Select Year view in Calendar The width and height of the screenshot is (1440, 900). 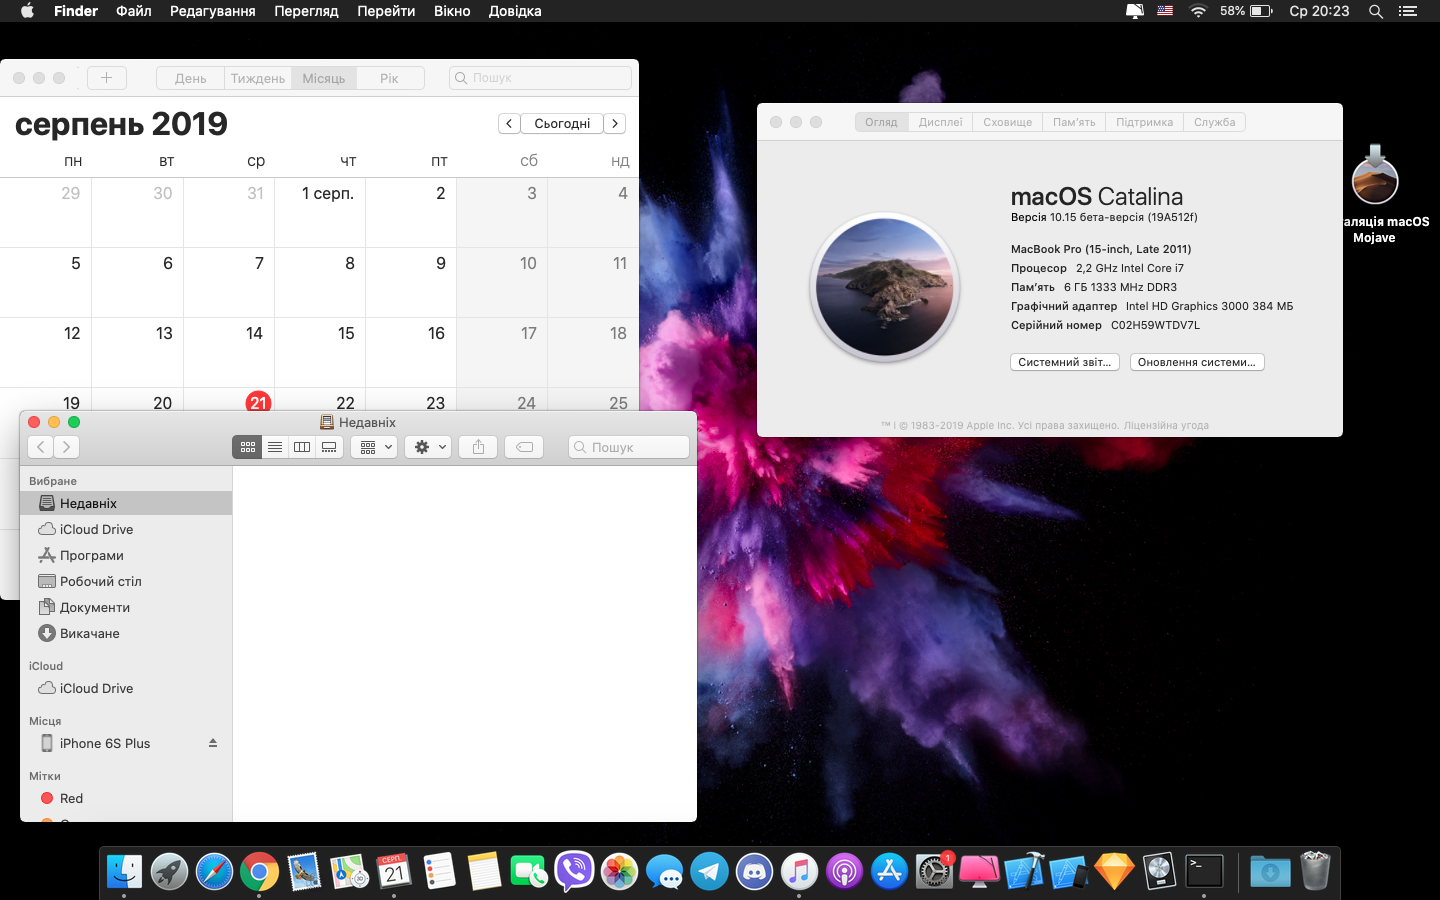click(389, 78)
